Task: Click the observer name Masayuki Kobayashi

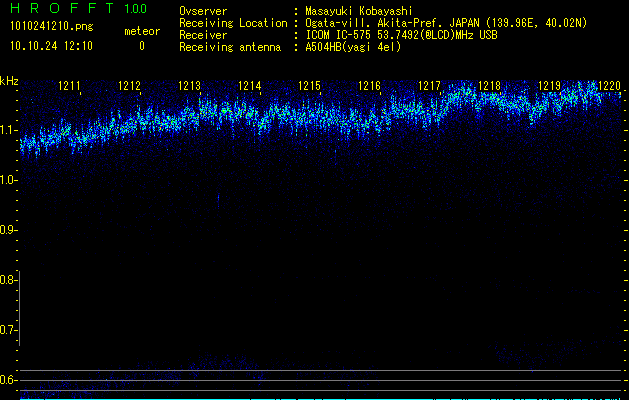Action: (x=358, y=11)
